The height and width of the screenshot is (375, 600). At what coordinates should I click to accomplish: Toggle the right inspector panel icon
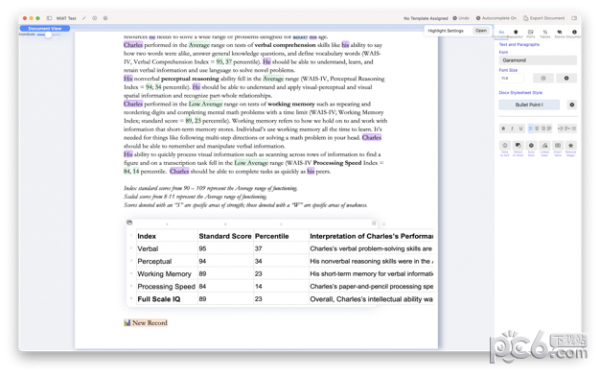tap(574, 18)
